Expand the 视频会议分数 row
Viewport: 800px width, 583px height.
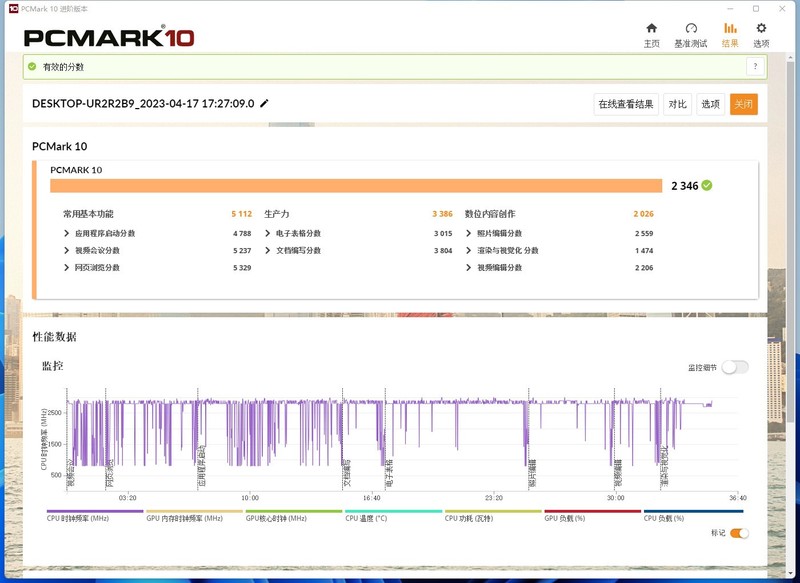67,251
